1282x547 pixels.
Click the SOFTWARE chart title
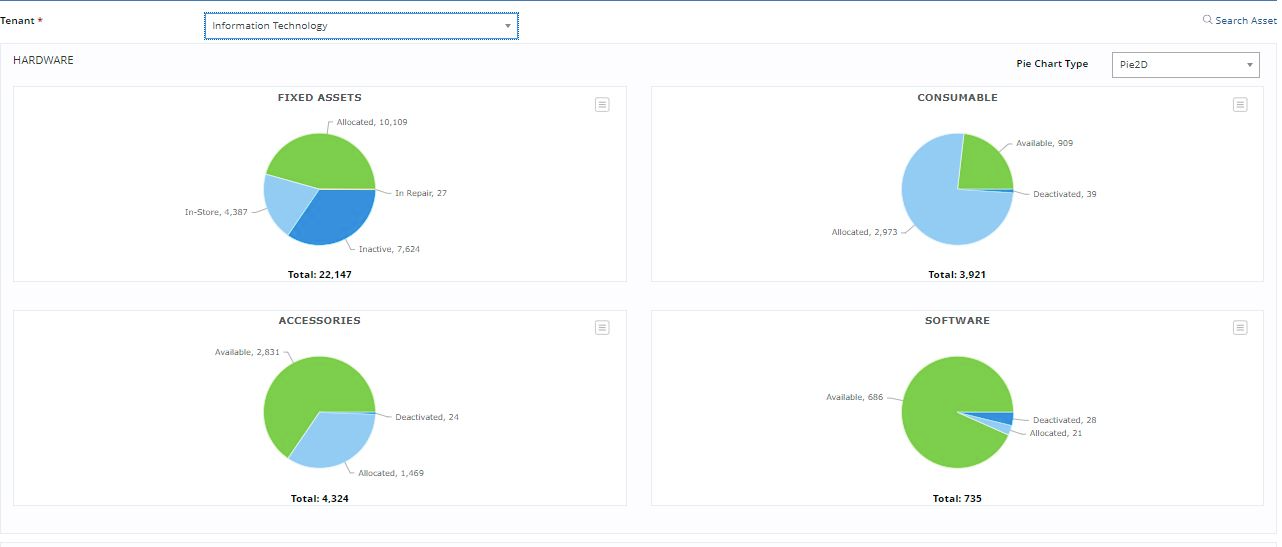[957, 321]
